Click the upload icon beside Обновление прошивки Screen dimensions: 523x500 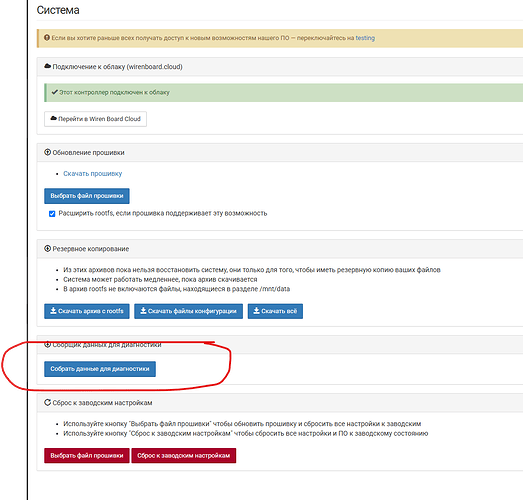coord(47,152)
